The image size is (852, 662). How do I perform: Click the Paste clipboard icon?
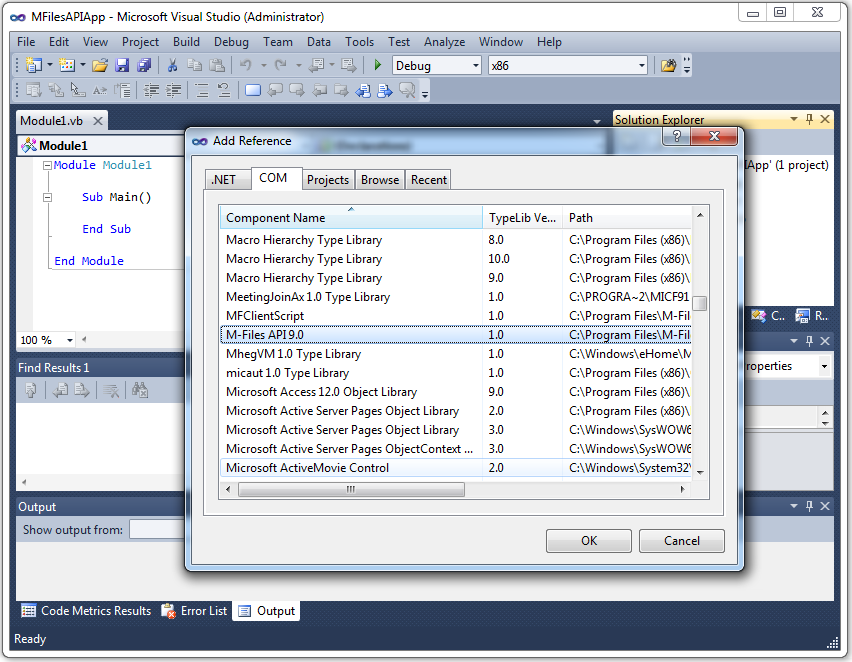pyautogui.click(x=217, y=65)
